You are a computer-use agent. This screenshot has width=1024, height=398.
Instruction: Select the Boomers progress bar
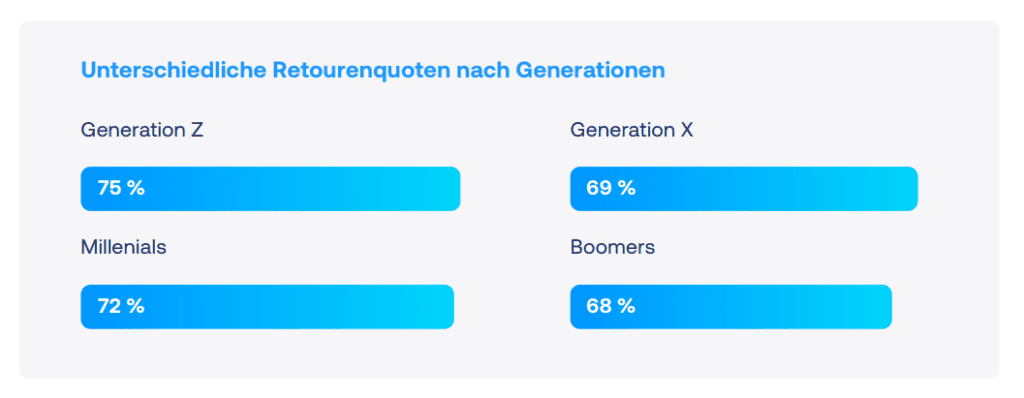731,307
